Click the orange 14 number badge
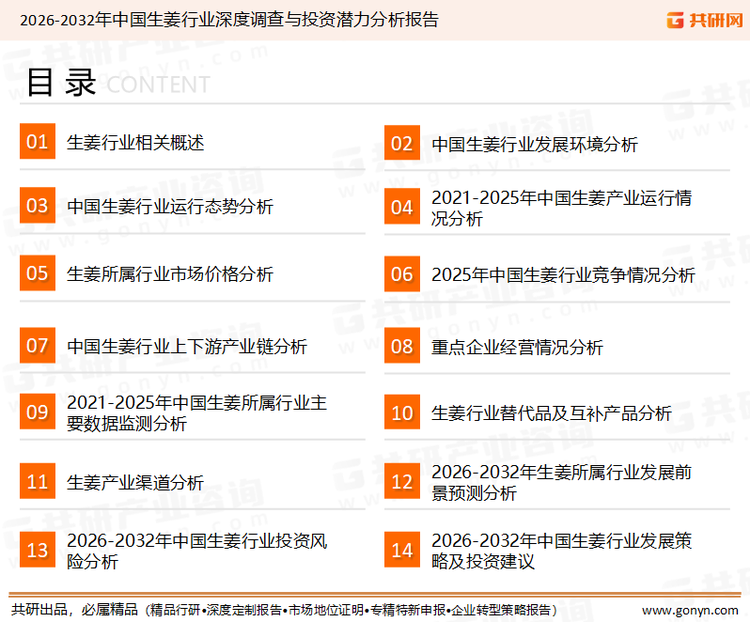750x622 pixels. pos(402,550)
